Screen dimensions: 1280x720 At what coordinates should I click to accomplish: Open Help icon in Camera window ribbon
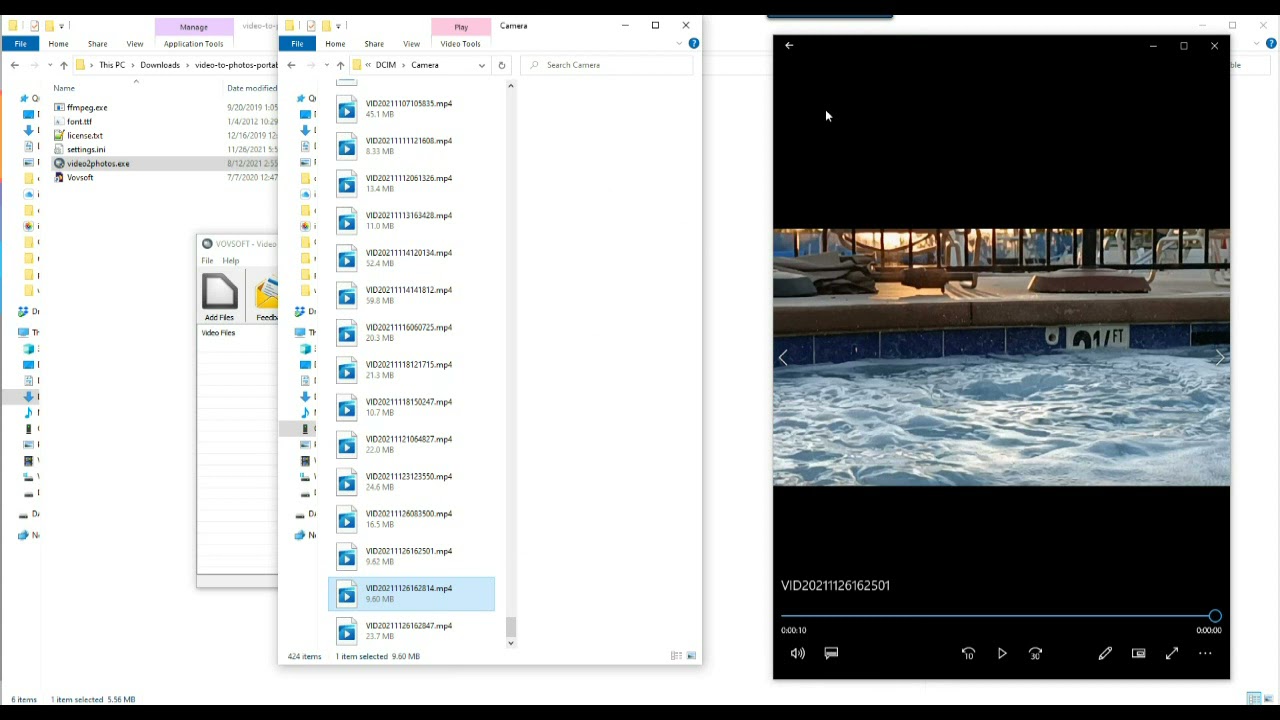click(x=694, y=44)
